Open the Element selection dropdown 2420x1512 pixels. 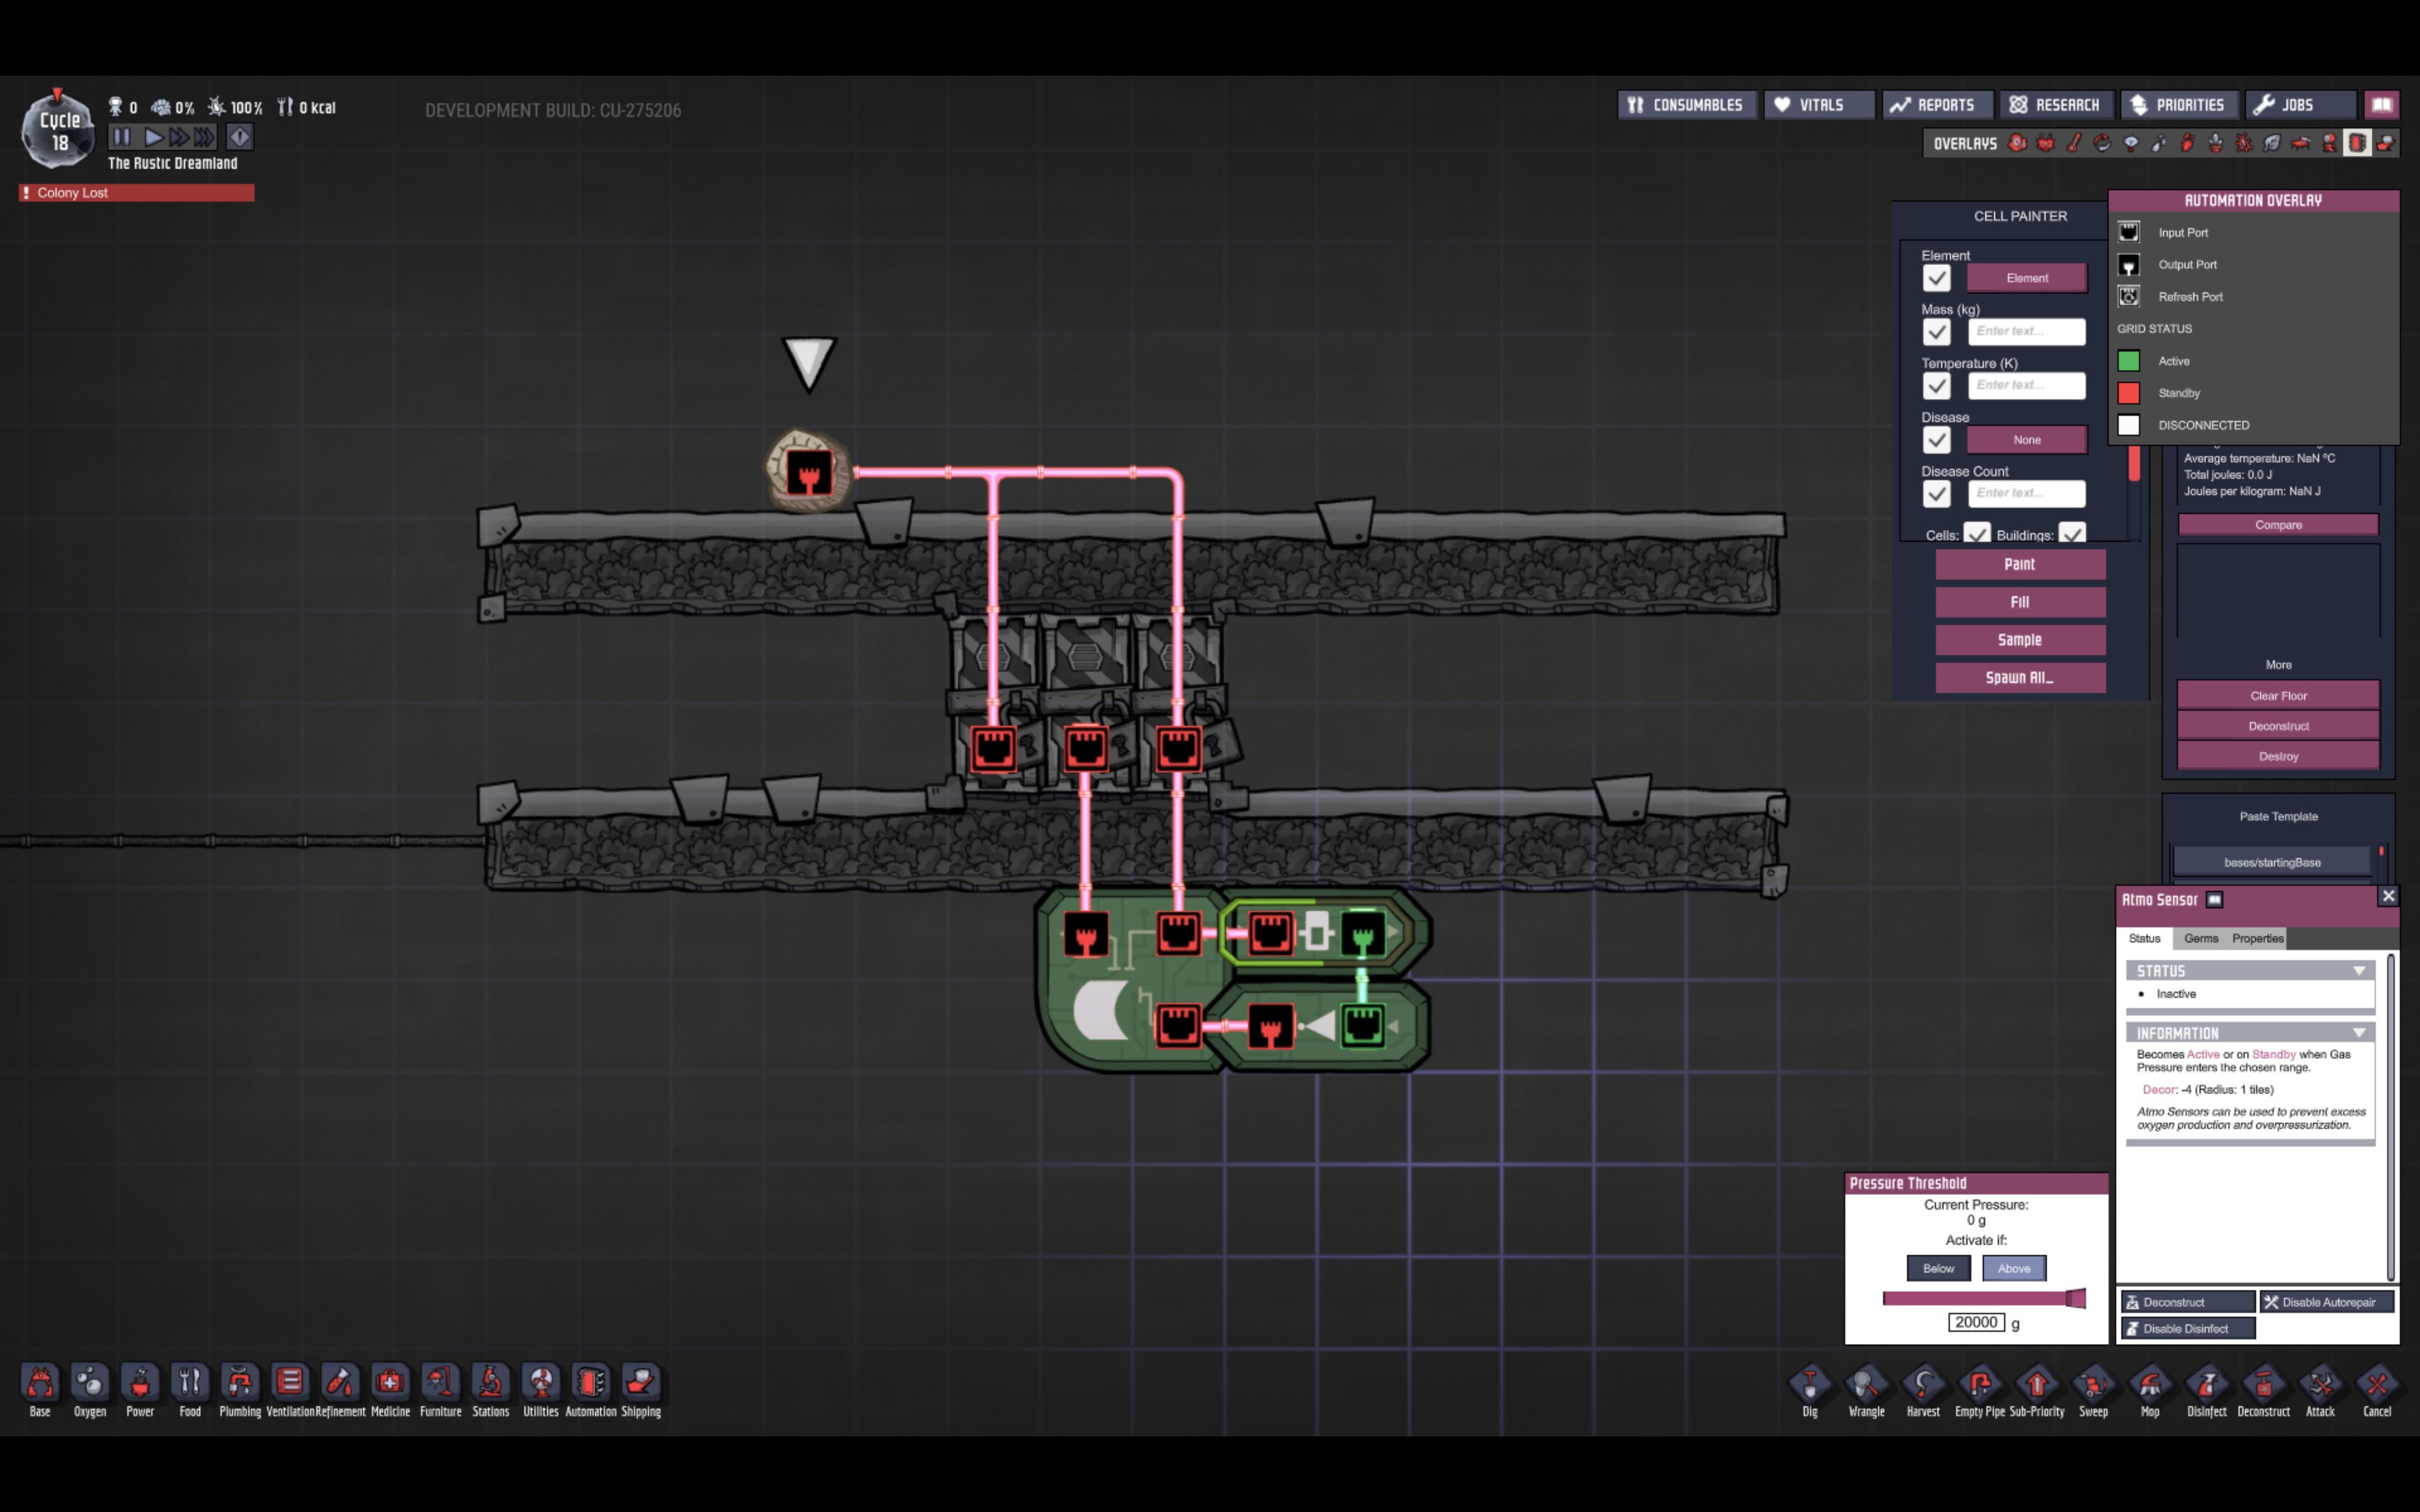click(x=2026, y=278)
